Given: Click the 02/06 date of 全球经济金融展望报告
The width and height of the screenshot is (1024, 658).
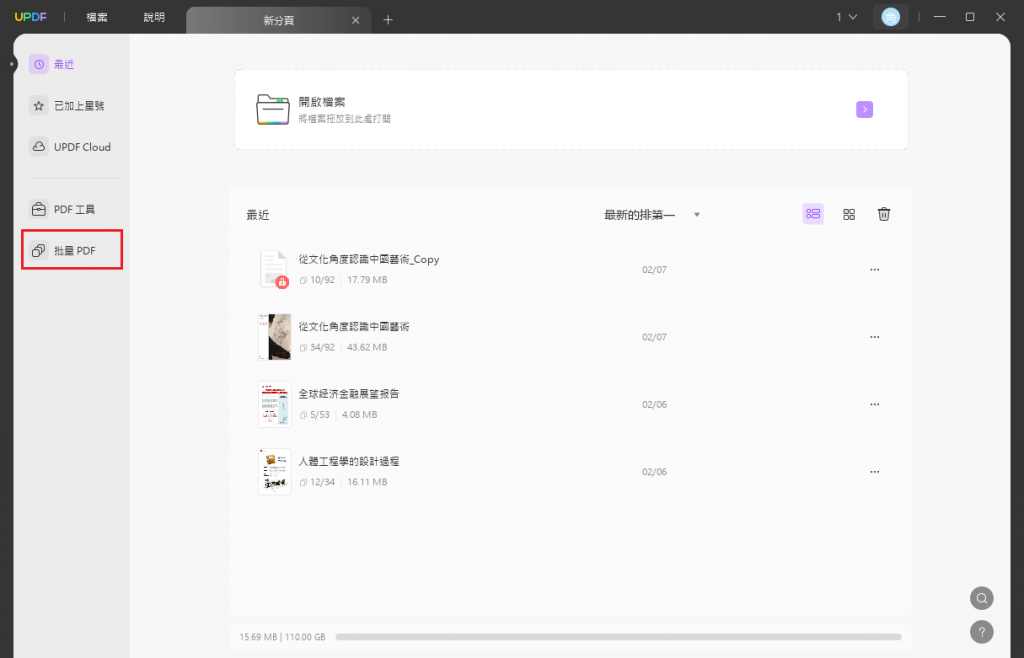Looking at the screenshot, I should [x=654, y=404].
